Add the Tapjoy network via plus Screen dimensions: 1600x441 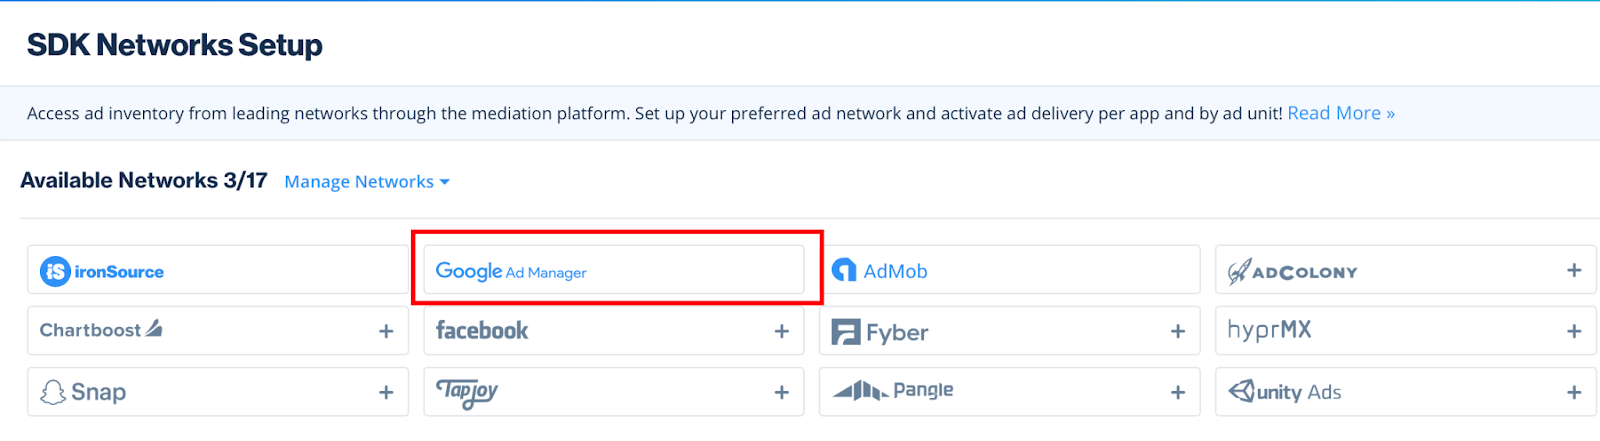tap(782, 392)
